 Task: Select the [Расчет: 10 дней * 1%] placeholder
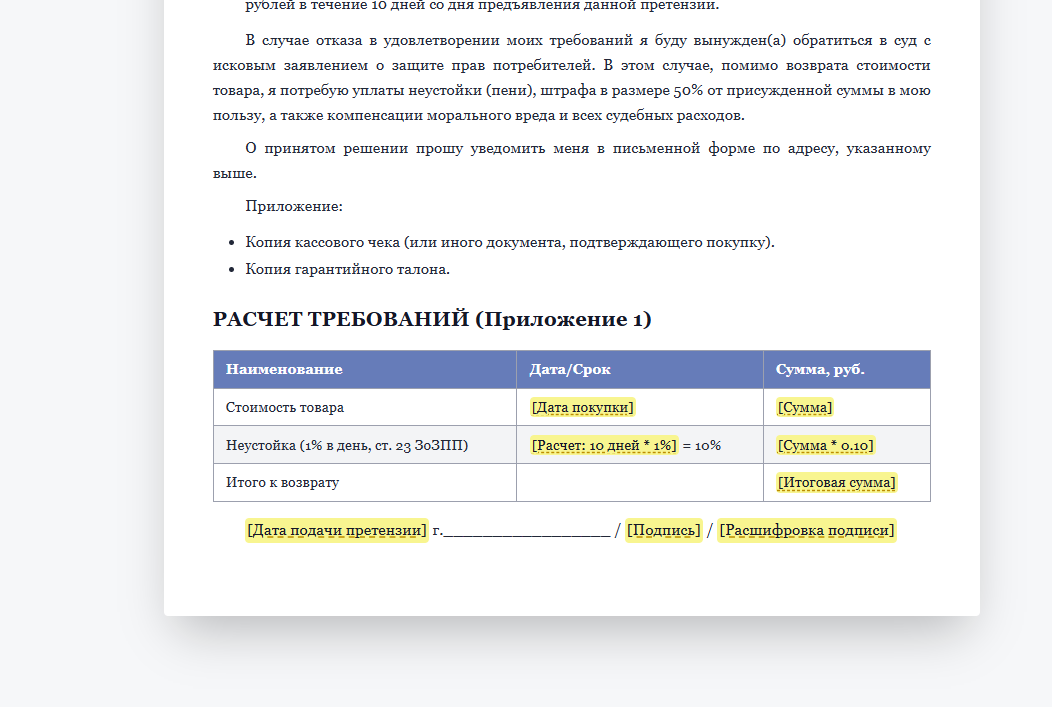click(604, 445)
